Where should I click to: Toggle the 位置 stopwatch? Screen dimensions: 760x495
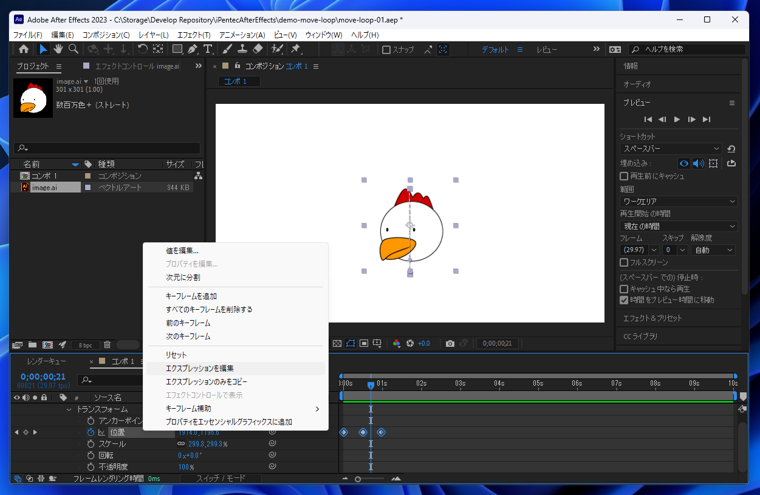click(91, 432)
